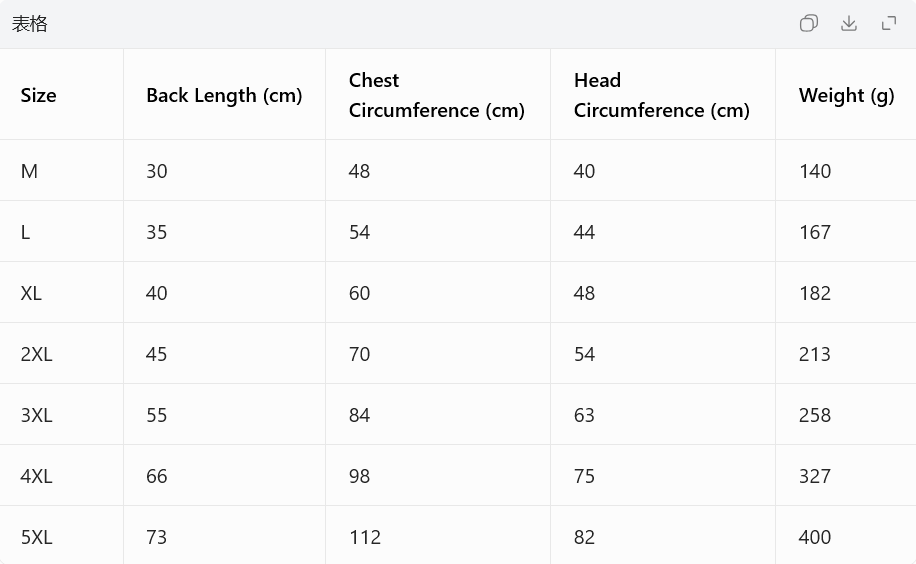Click the Back Length (cm) column header
Viewport: 916px width, 564px height.
224,95
